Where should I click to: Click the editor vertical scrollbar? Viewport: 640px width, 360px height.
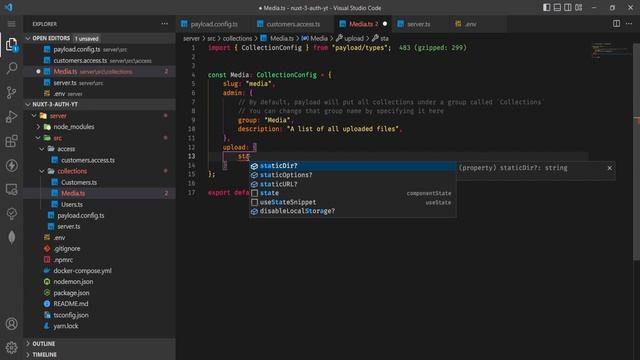[x=636, y=151]
